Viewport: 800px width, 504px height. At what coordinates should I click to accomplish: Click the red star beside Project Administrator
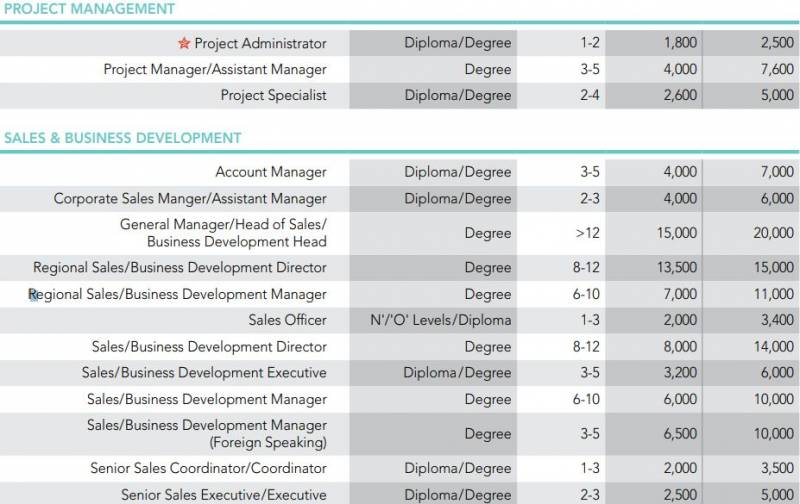coord(183,43)
